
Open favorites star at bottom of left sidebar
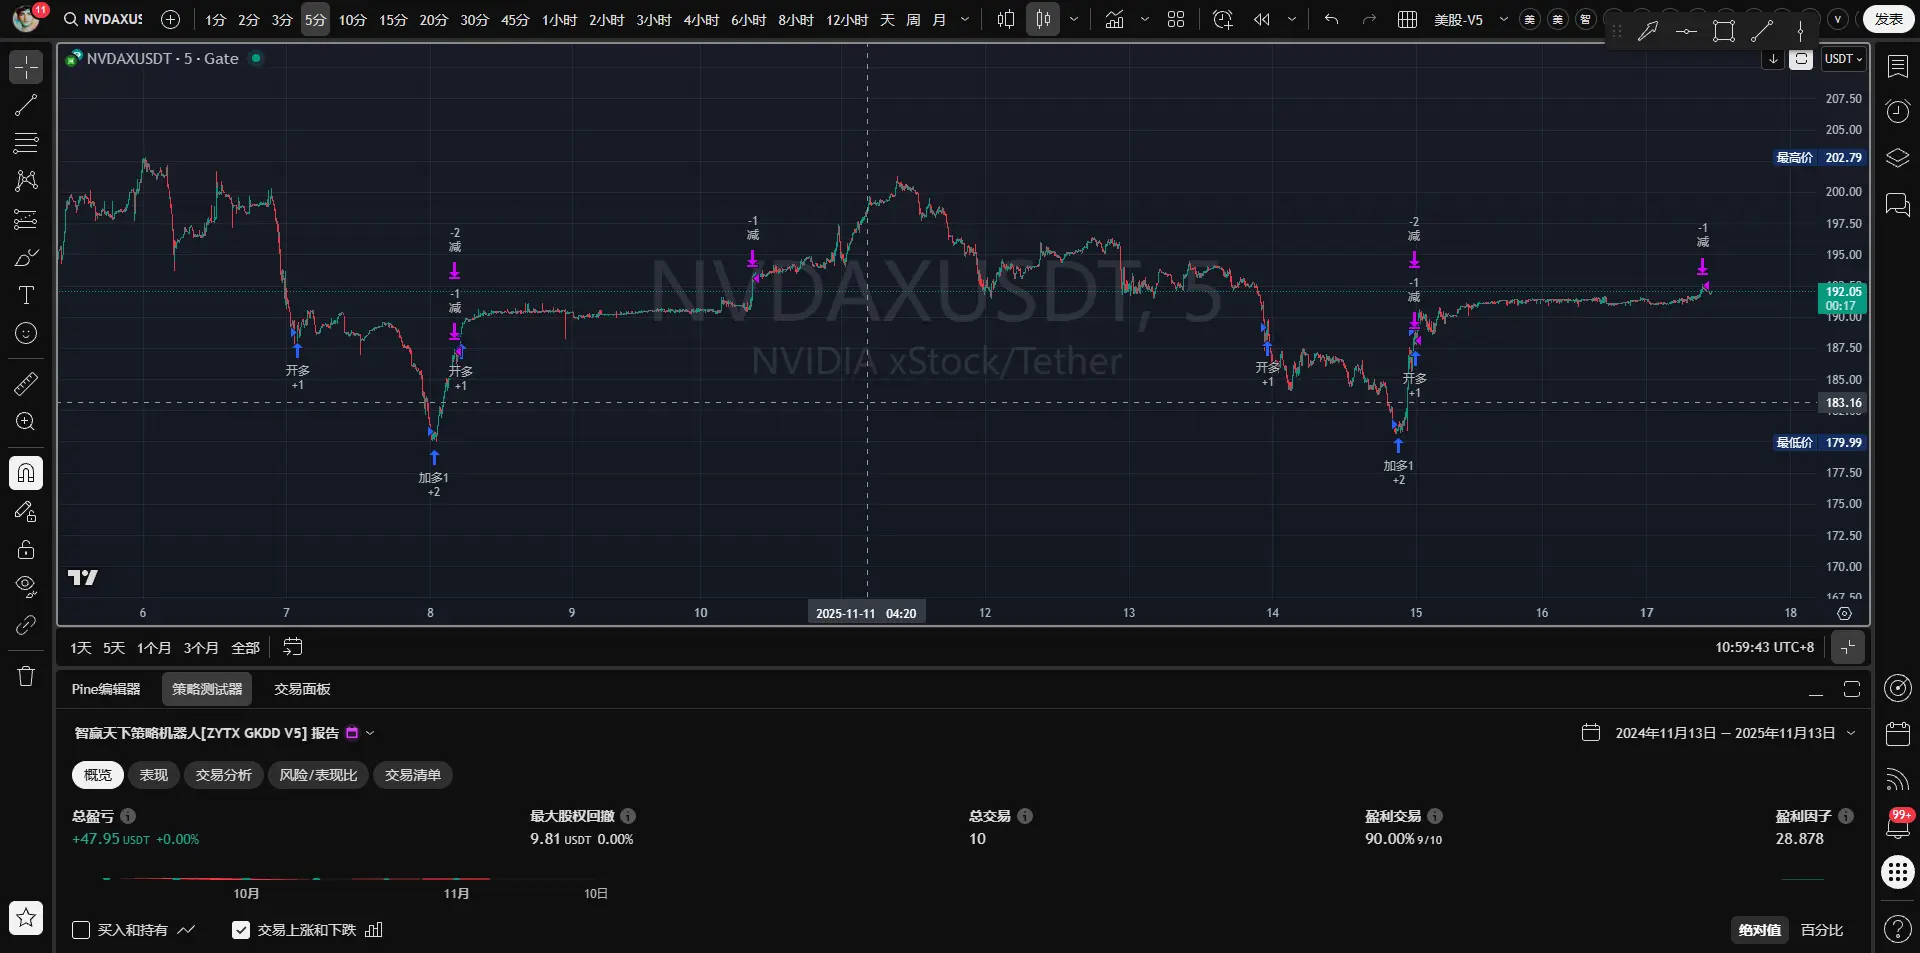26,917
